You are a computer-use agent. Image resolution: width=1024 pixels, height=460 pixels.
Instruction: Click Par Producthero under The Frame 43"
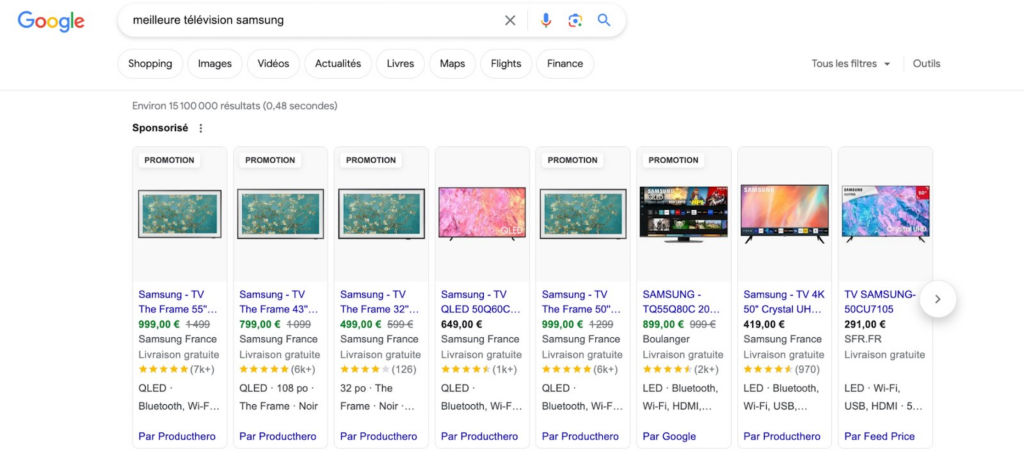pyautogui.click(x=278, y=436)
